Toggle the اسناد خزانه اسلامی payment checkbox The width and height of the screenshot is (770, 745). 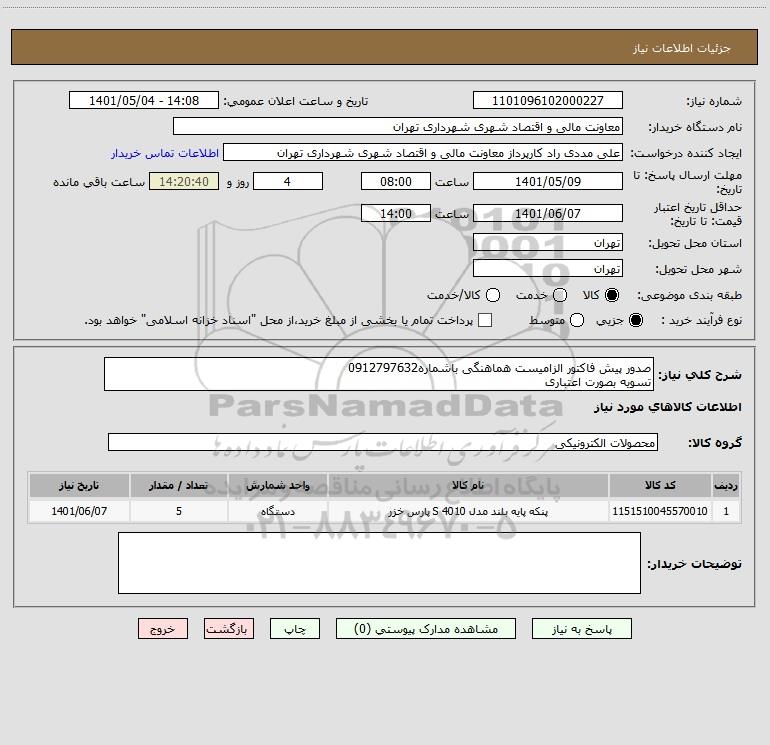point(485,321)
